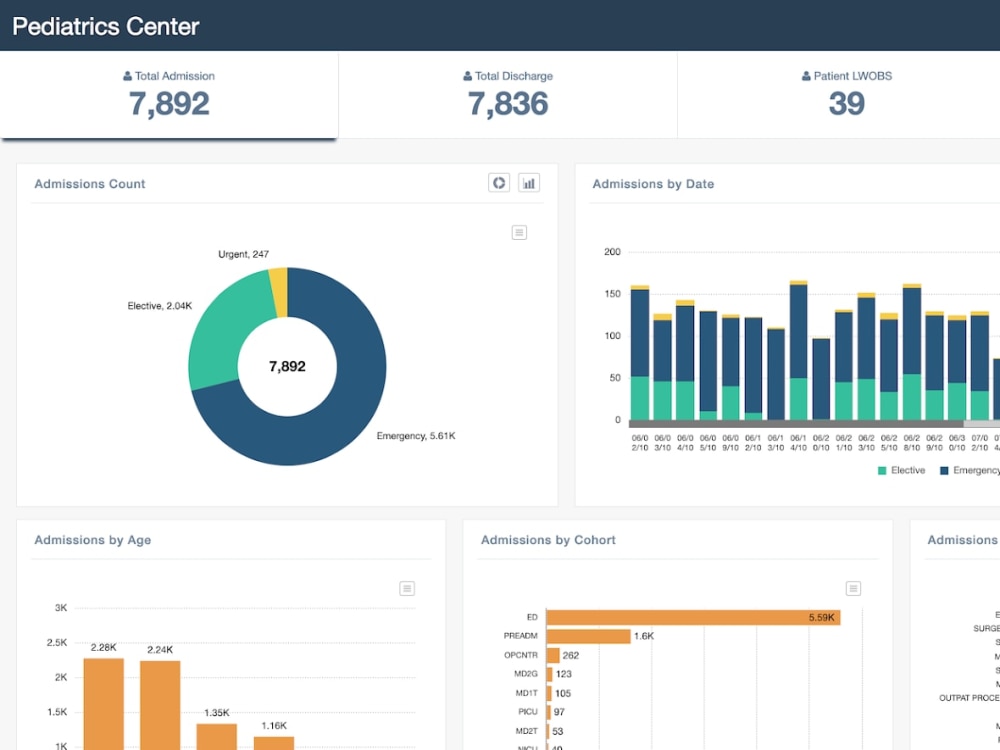This screenshot has width=1000, height=750.
Task: Click the Pediatrics Center header title
Action: click(x=105, y=26)
